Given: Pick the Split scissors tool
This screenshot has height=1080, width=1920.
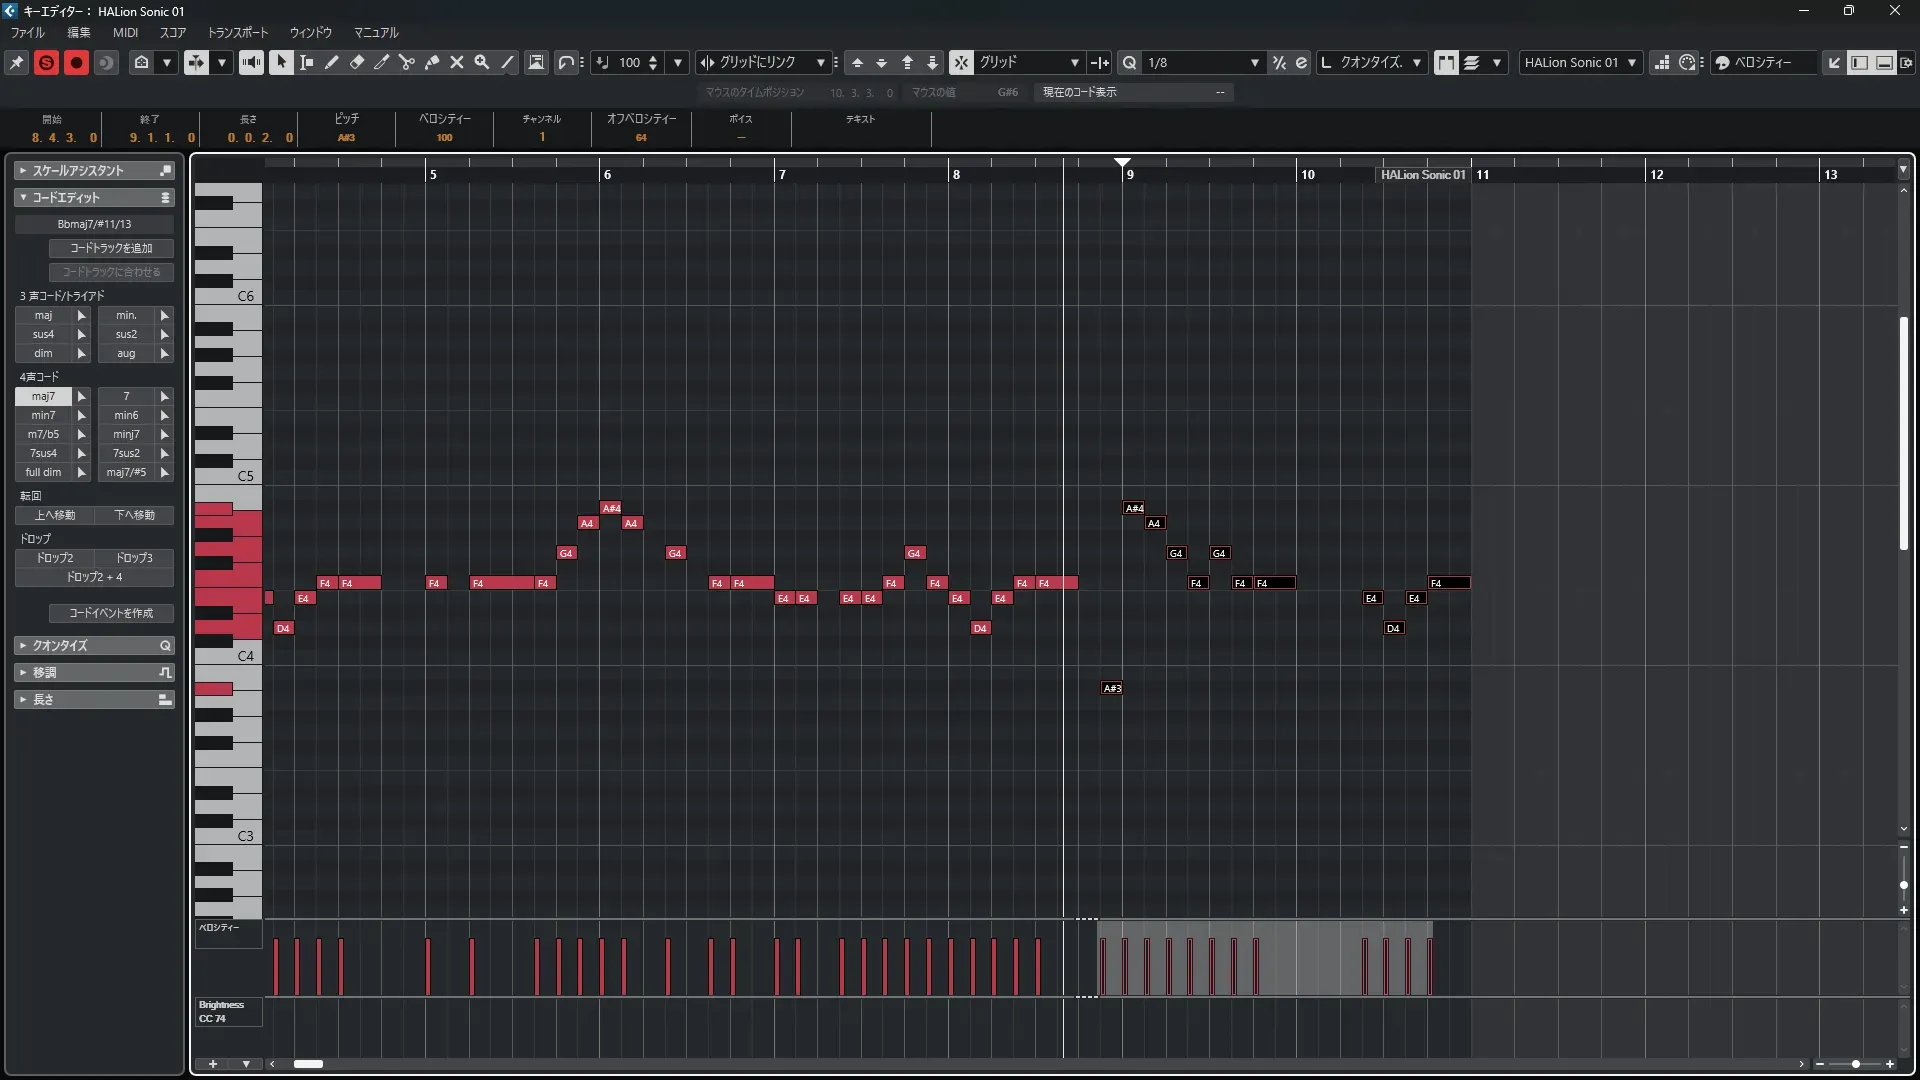Looking at the screenshot, I should click(x=407, y=62).
